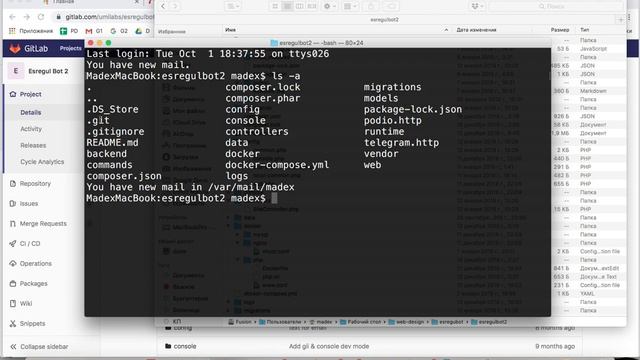Viewport: 640px width, 360px height.
Task: Click README.md in the terminal output
Action: point(112,143)
